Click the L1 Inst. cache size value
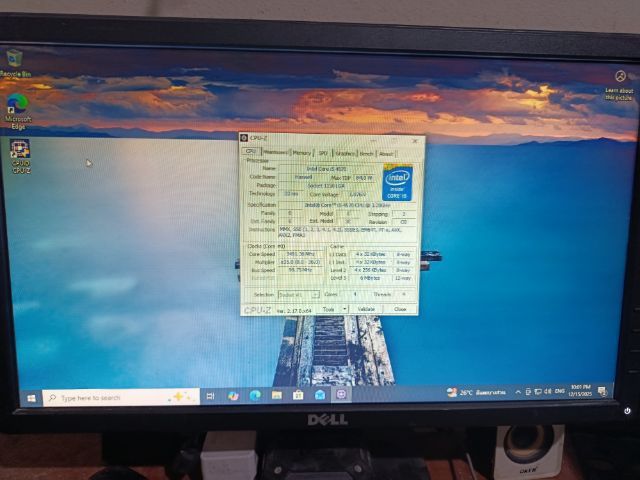 (x=370, y=262)
